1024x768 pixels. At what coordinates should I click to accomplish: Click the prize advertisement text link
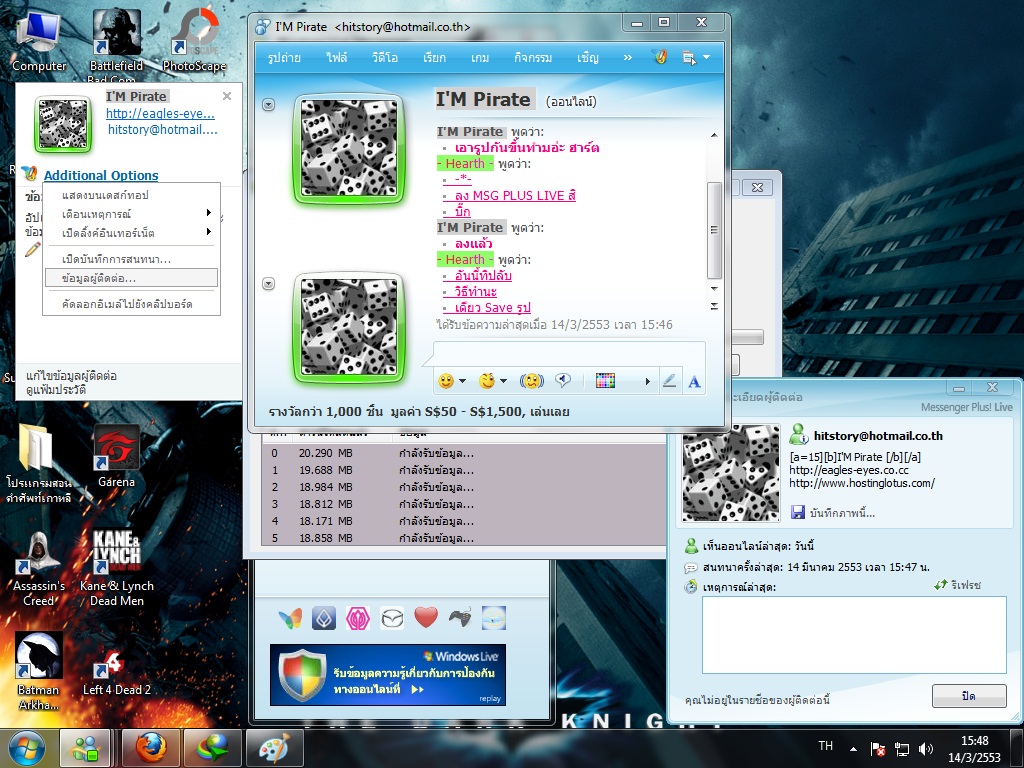tap(419, 411)
